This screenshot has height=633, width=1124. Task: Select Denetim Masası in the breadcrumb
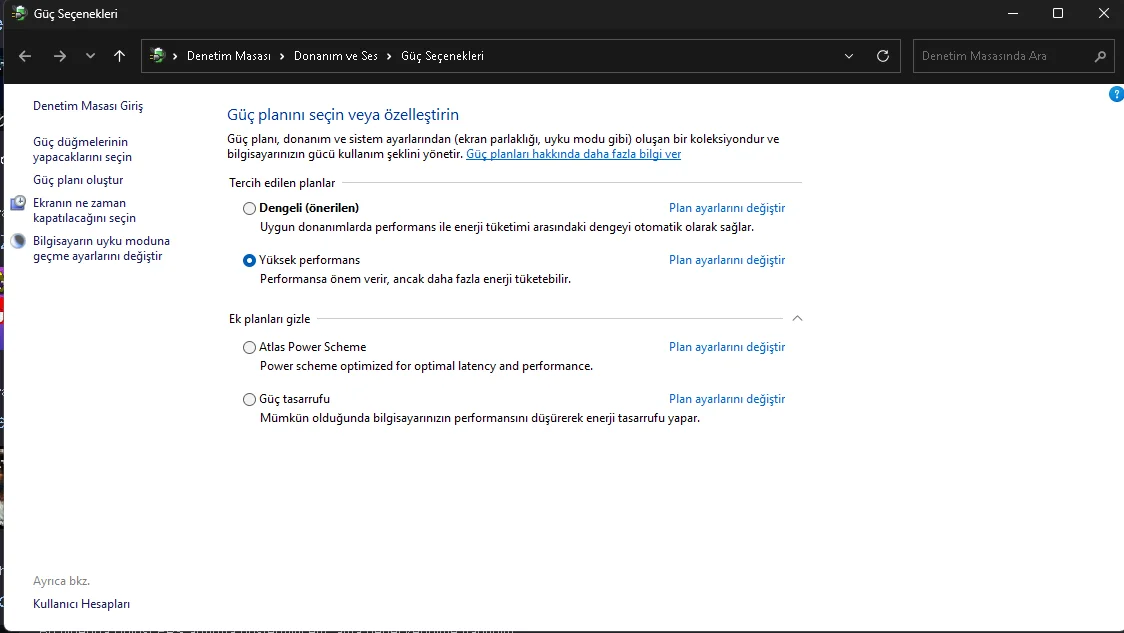click(229, 56)
